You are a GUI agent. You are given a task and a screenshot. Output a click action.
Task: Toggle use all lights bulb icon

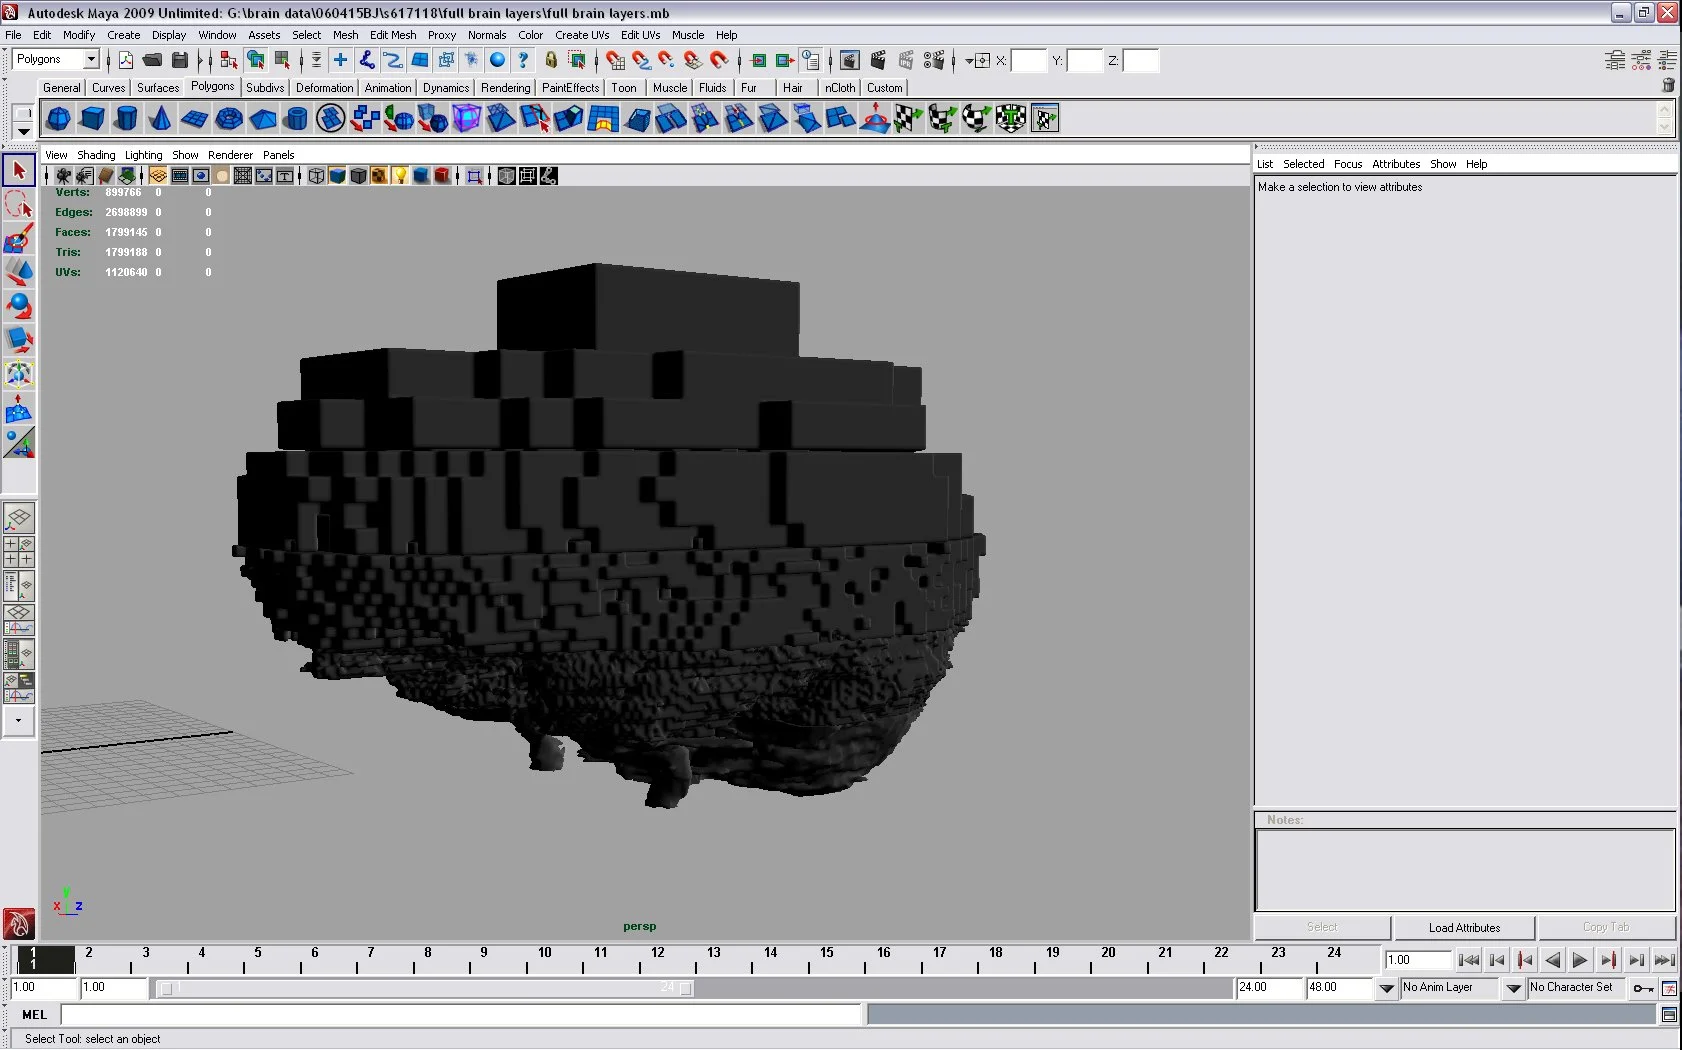pyautogui.click(x=400, y=176)
